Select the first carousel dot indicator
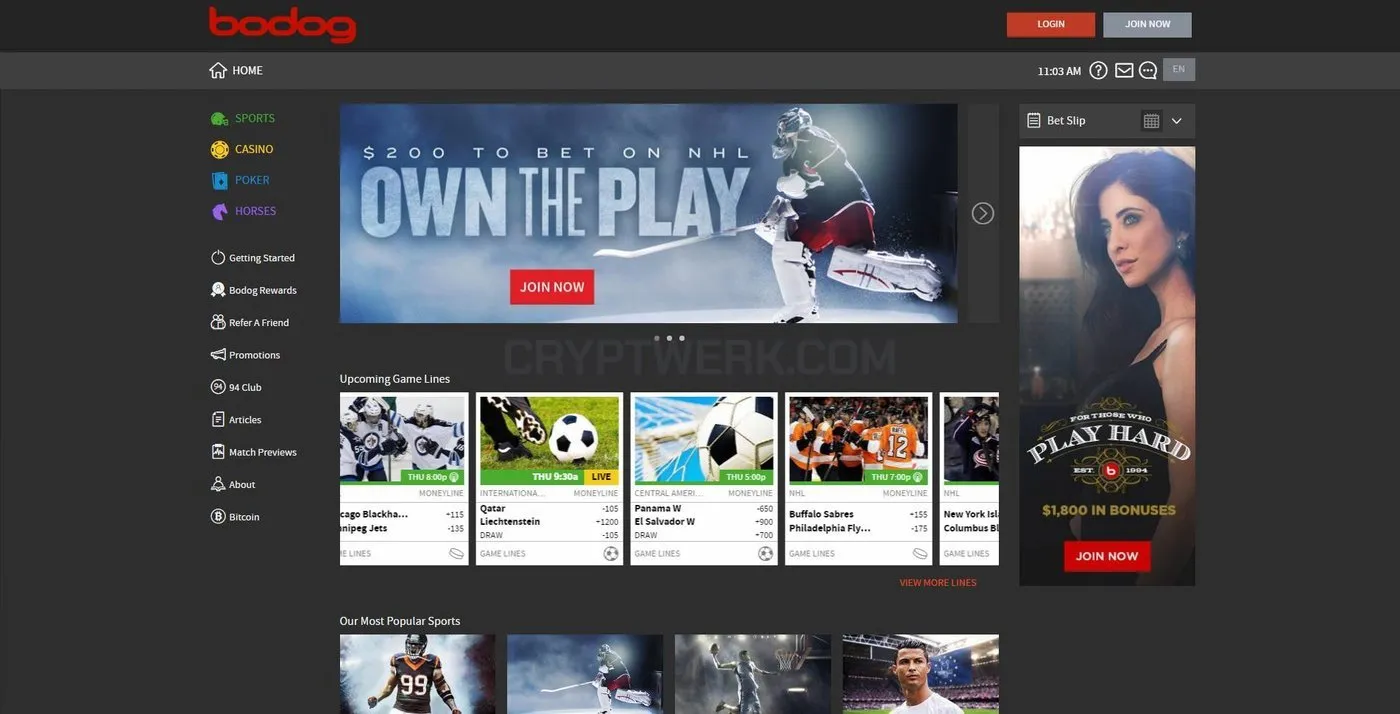Viewport: 1400px width, 714px height. 657,338
